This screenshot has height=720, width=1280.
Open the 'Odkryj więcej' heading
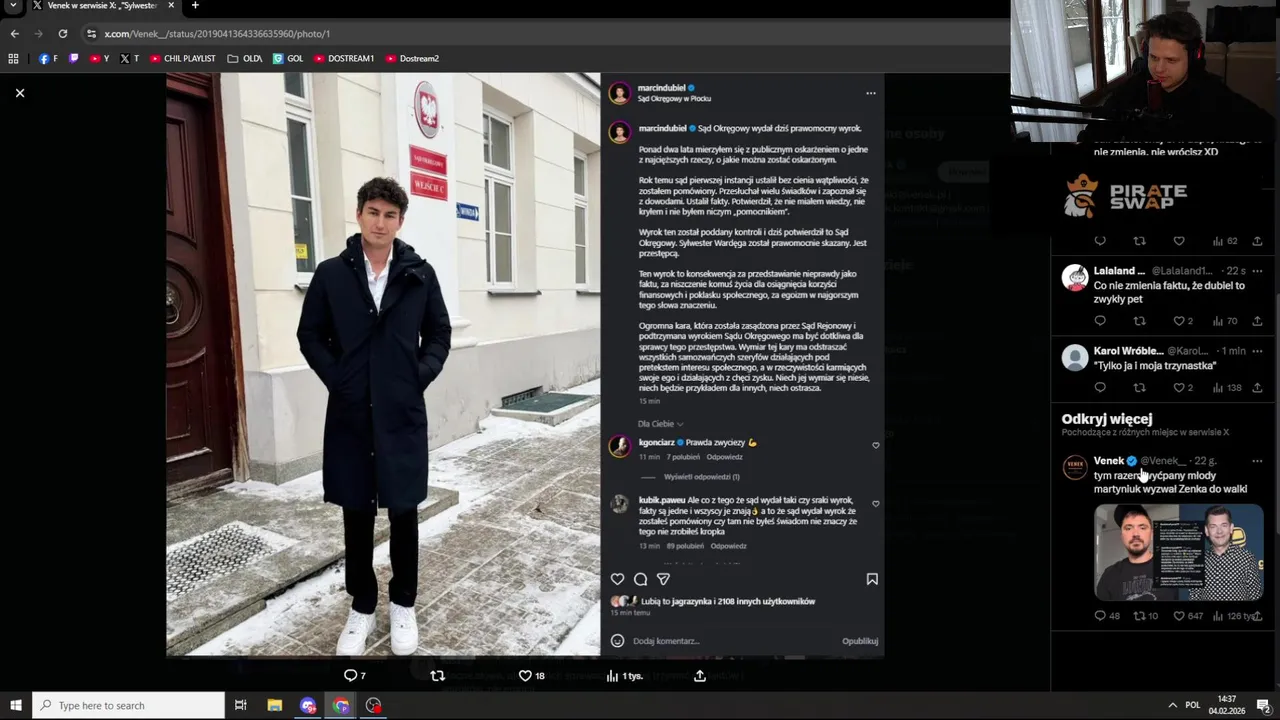click(1107, 419)
